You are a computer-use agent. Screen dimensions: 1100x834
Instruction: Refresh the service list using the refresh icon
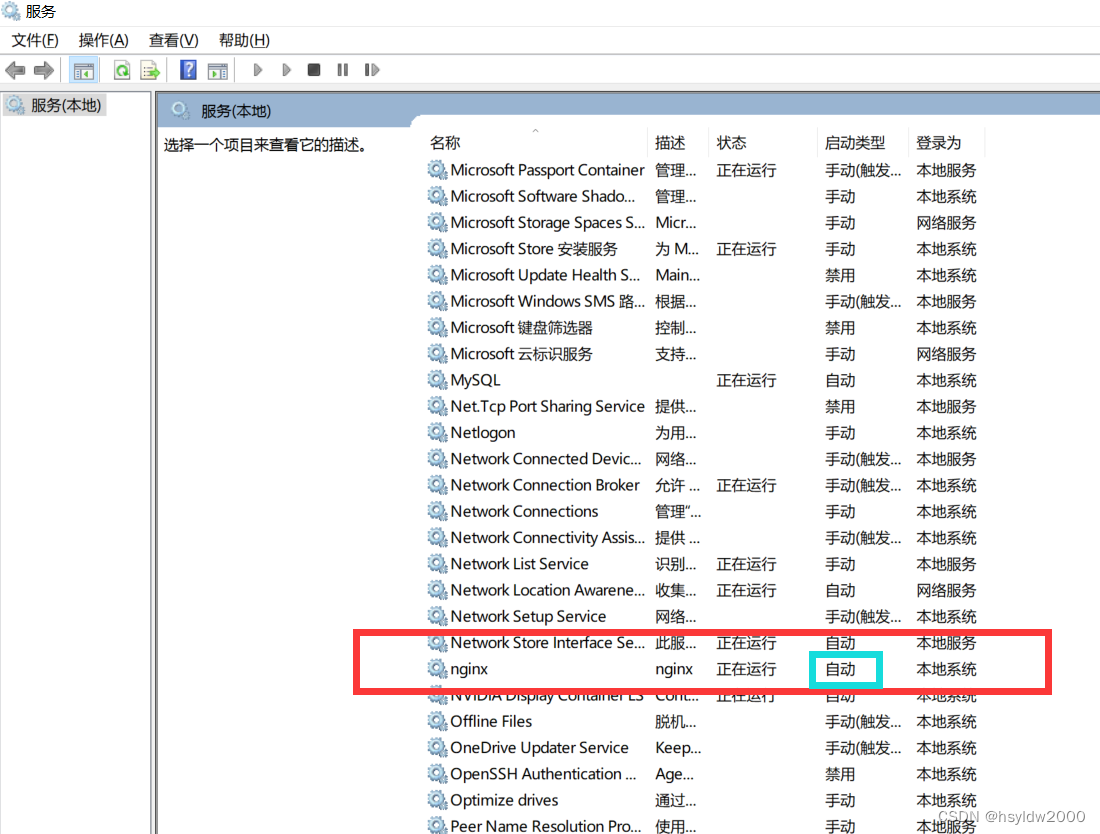pos(121,69)
